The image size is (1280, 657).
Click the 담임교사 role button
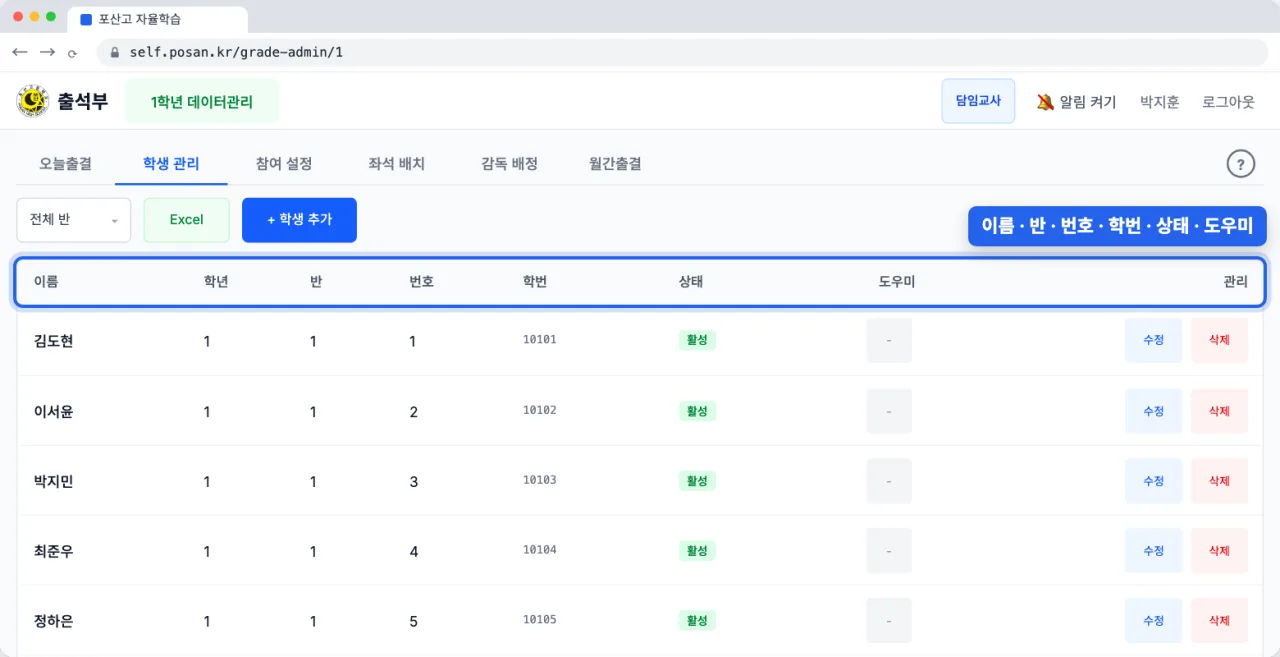point(978,101)
